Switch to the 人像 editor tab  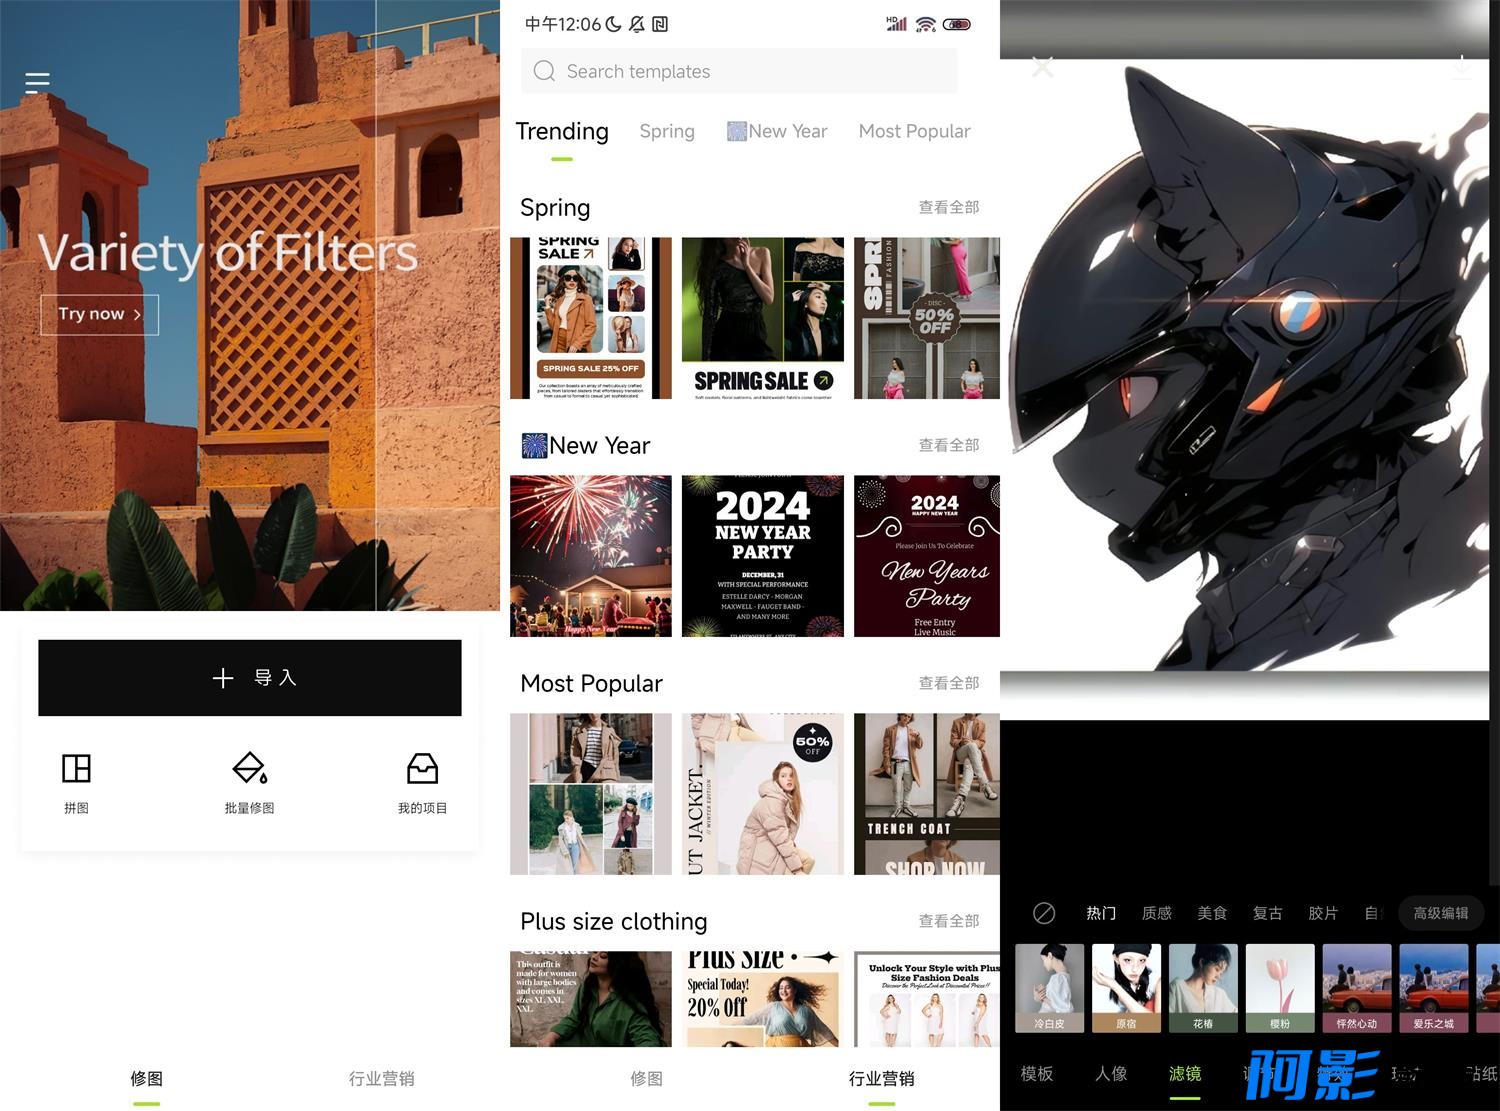1111,1074
